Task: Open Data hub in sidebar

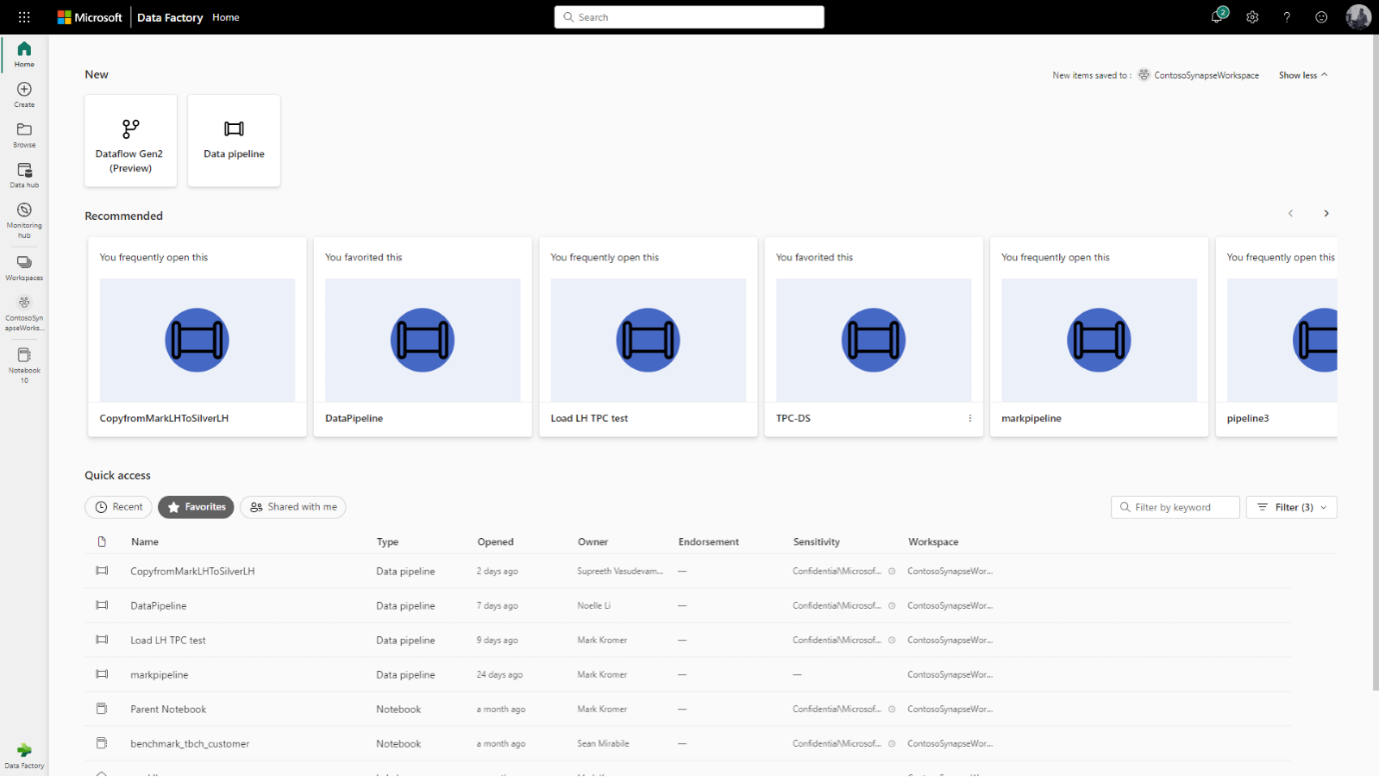Action: [x=24, y=176]
